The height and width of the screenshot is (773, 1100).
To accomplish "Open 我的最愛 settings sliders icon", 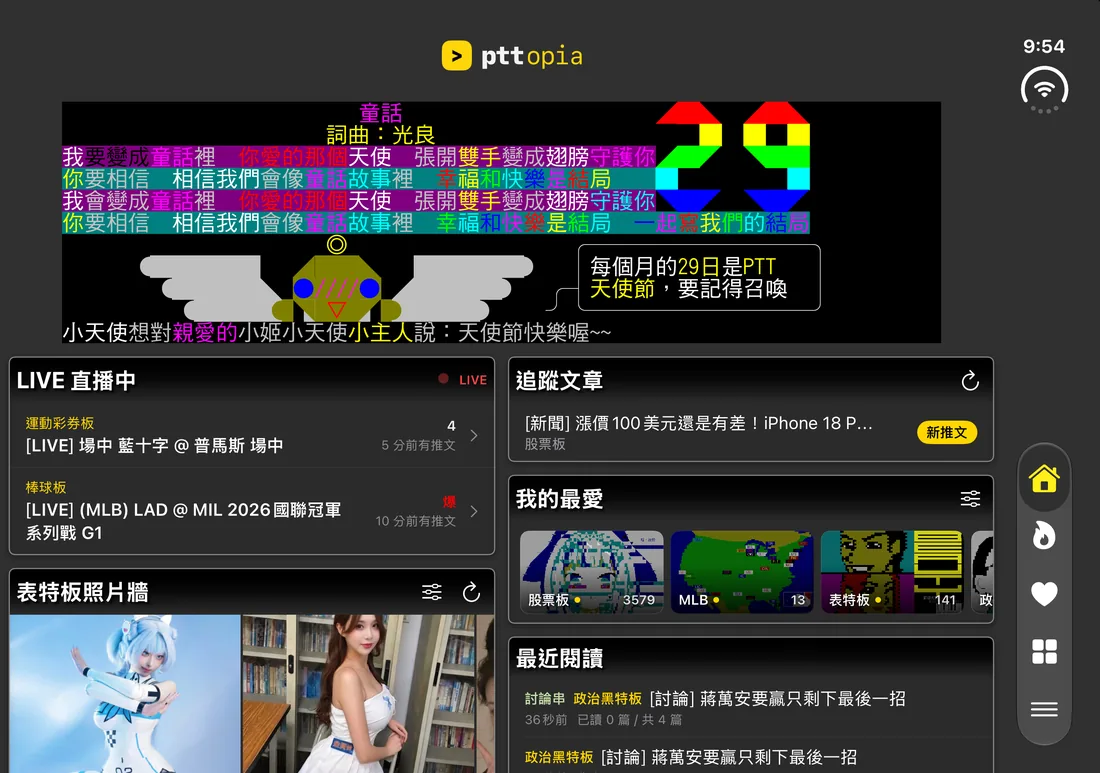I will tap(970, 499).
